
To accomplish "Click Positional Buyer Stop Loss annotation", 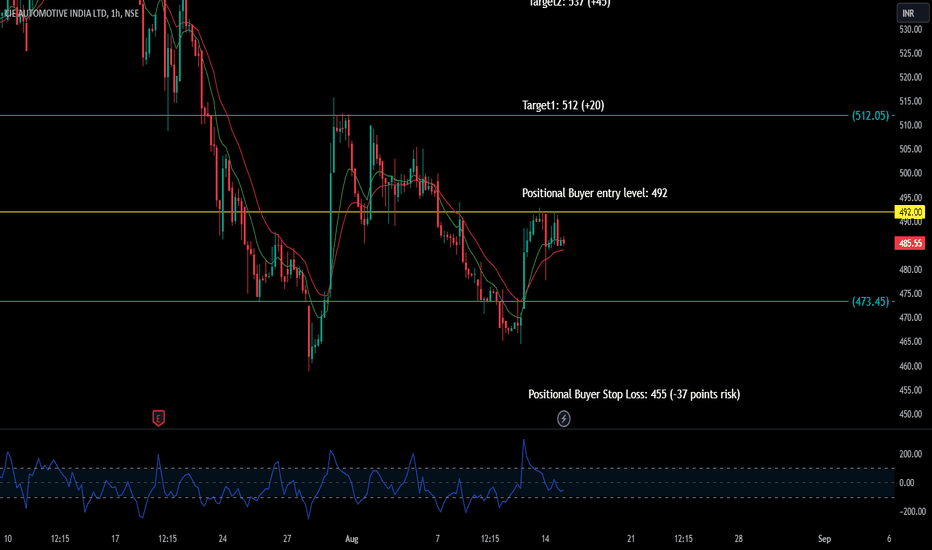I will pos(634,394).
